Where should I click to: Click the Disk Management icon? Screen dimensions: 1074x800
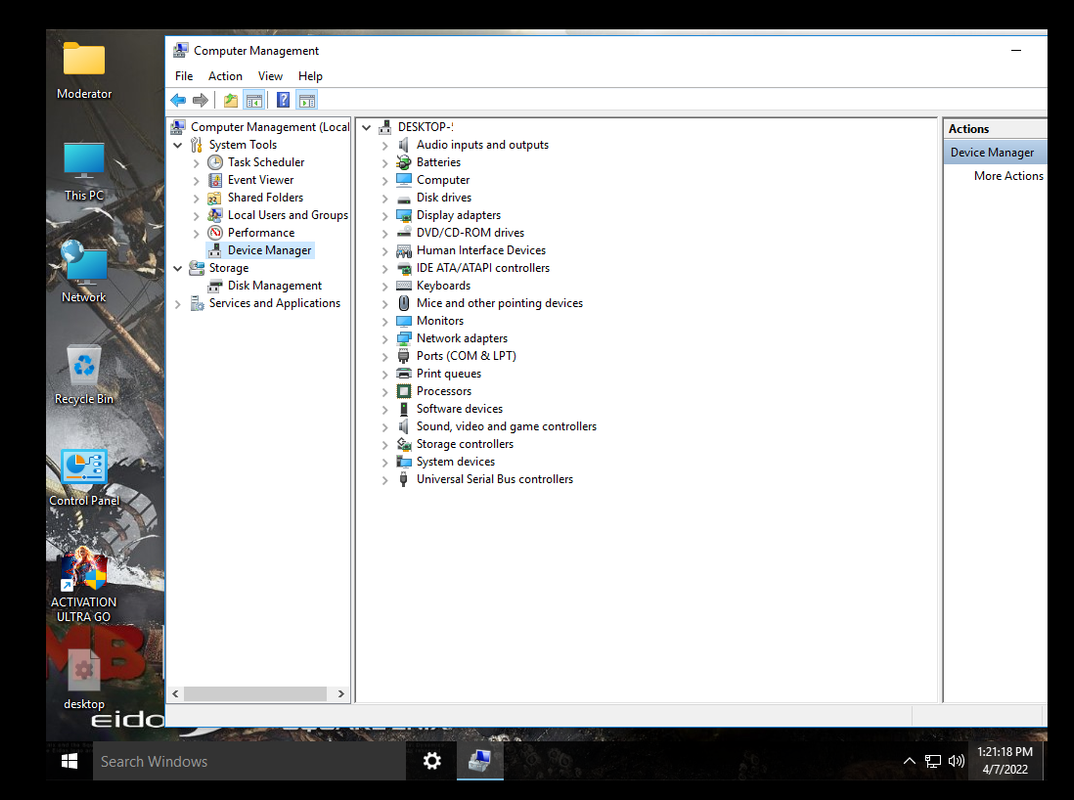point(215,286)
